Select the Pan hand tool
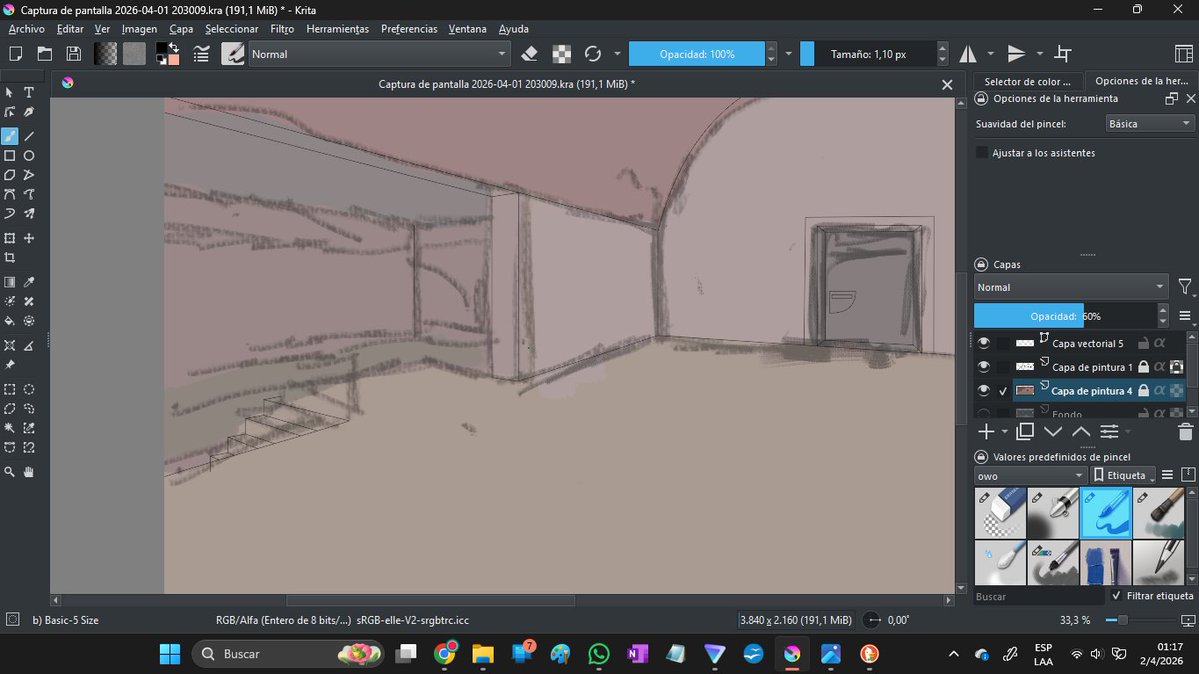 coord(29,472)
